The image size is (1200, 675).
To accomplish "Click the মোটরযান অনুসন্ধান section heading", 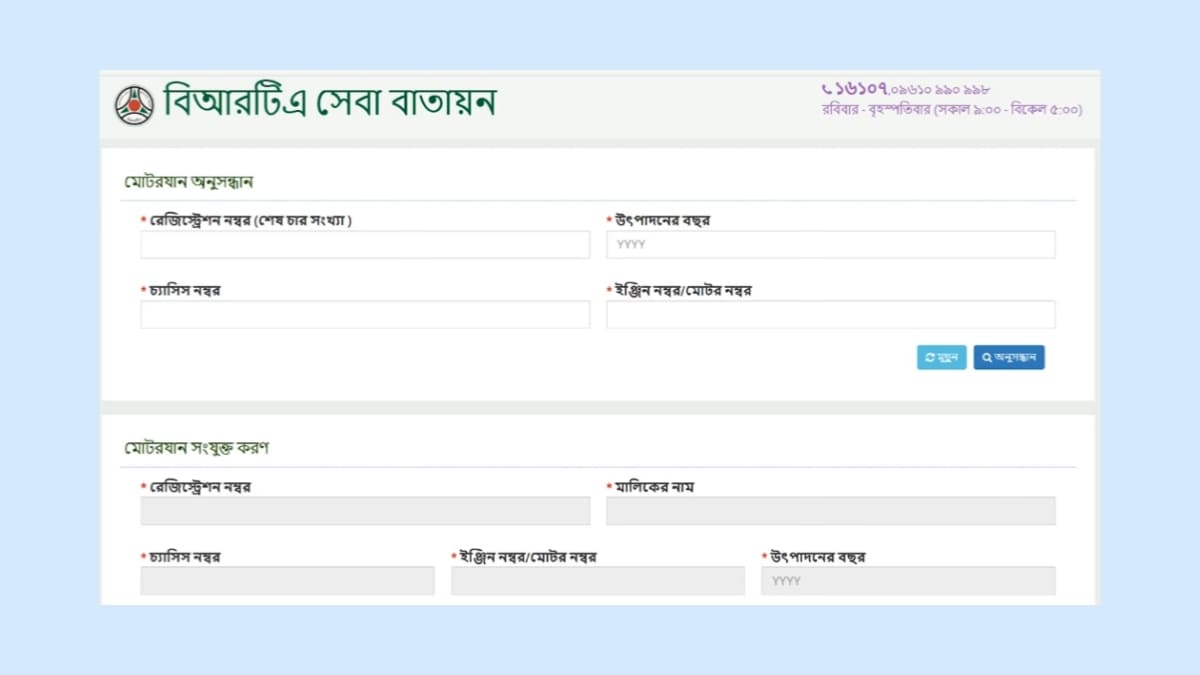I will click(x=188, y=181).
